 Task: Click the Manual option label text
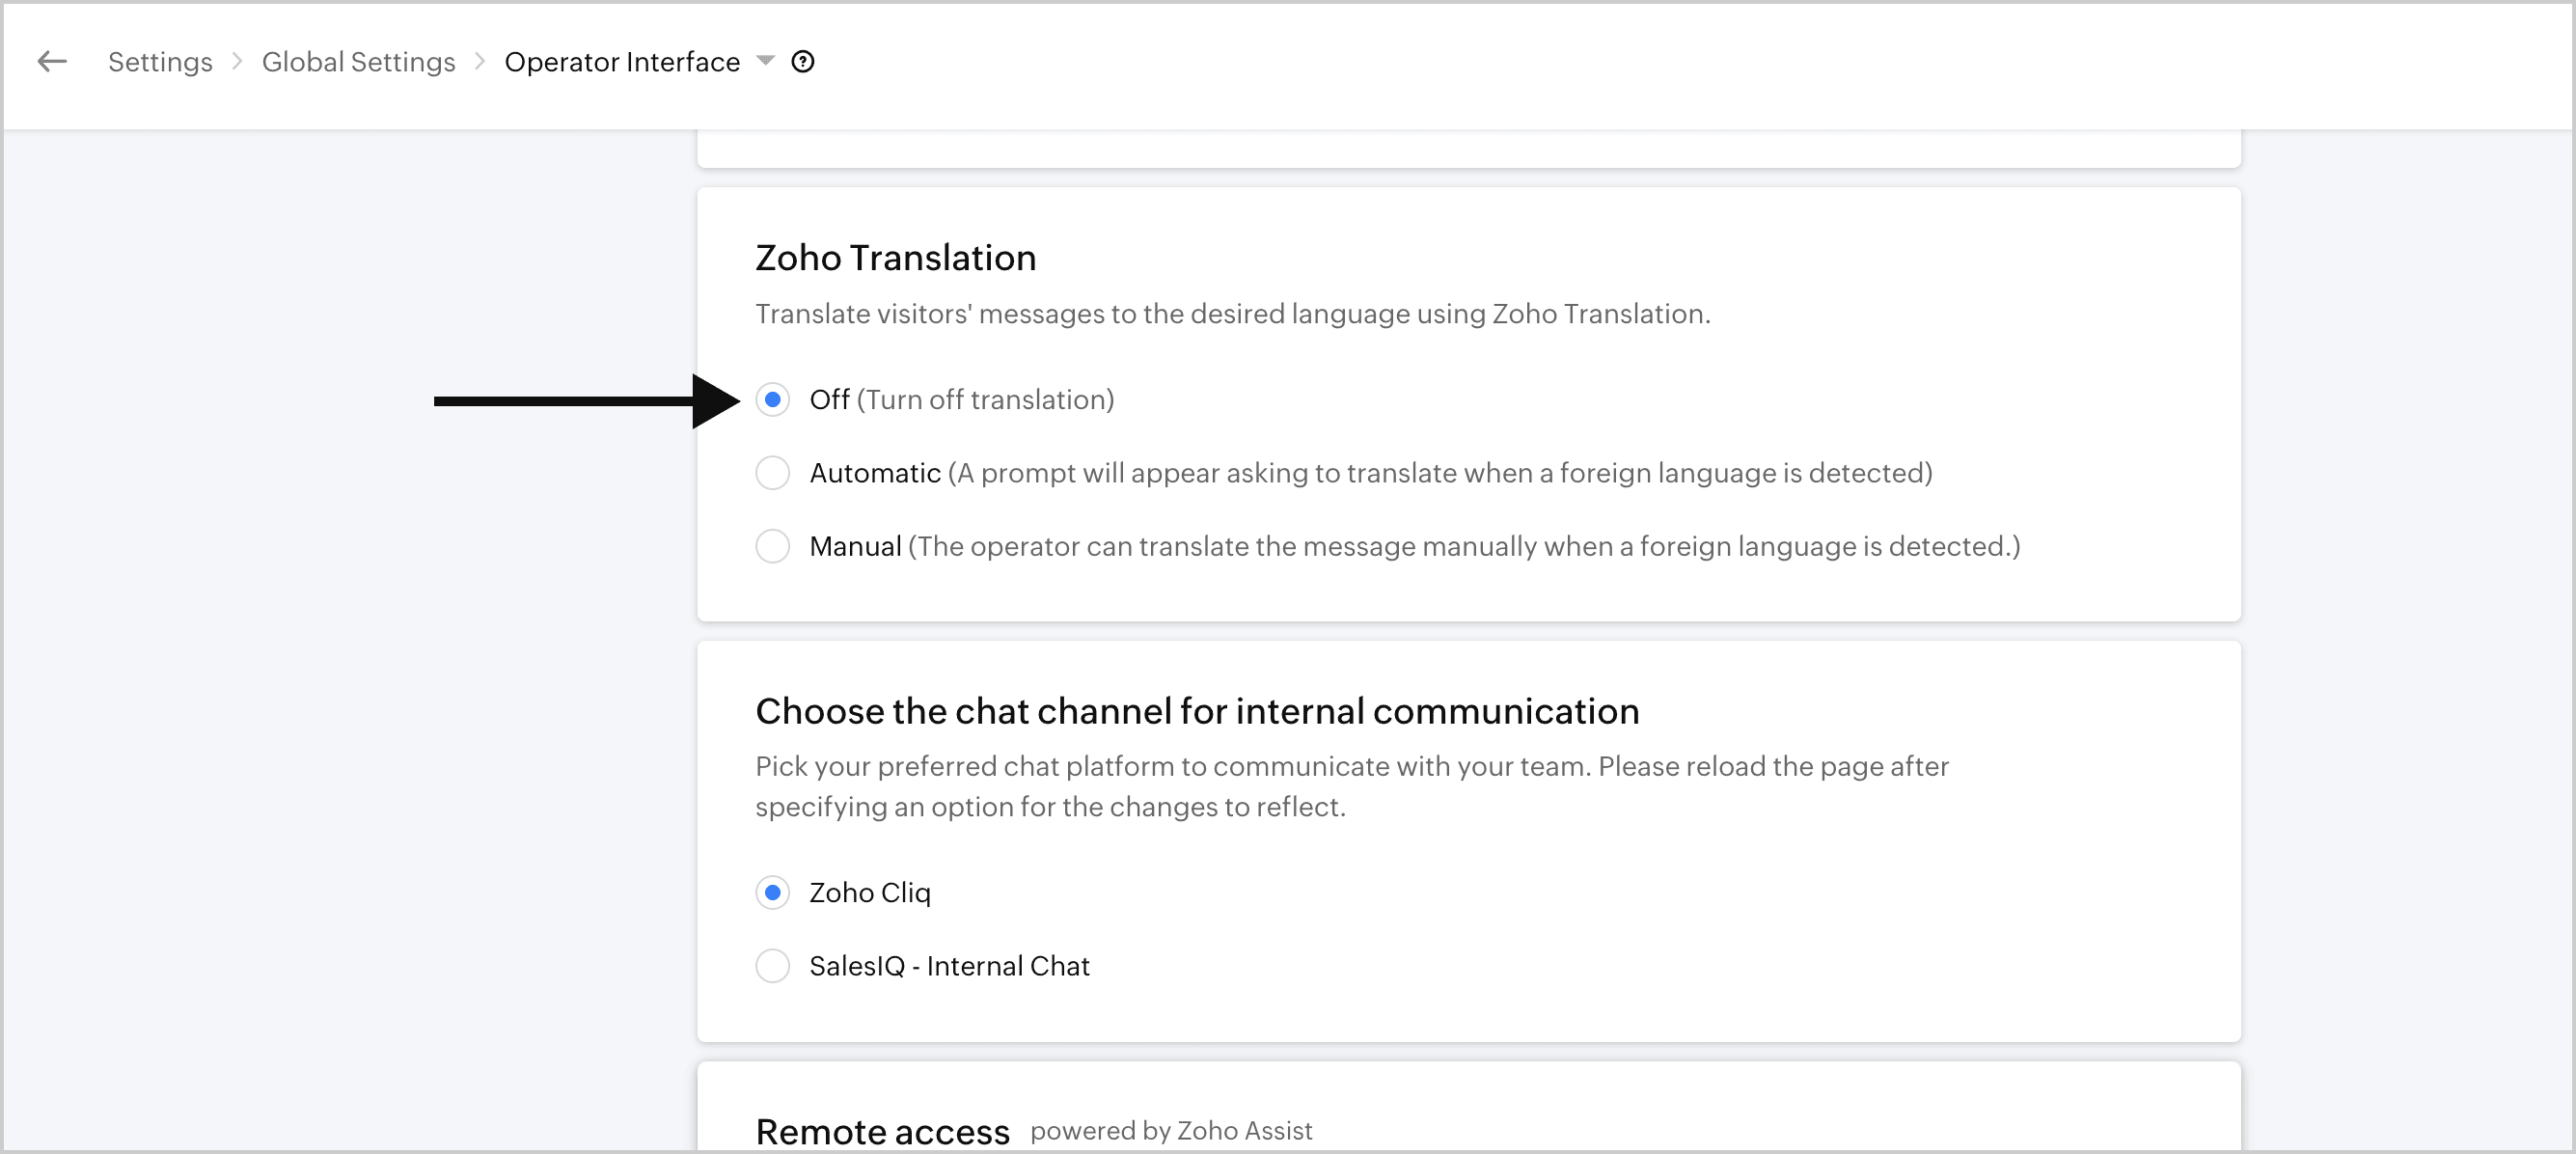(855, 547)
